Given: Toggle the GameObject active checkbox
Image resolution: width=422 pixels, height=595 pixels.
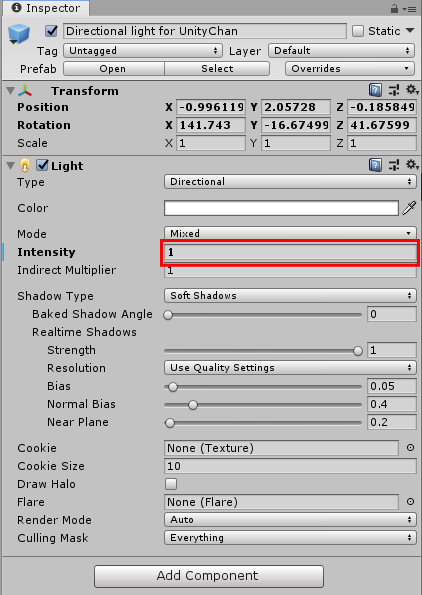Looking at the screenshot, I should [51, 31].
